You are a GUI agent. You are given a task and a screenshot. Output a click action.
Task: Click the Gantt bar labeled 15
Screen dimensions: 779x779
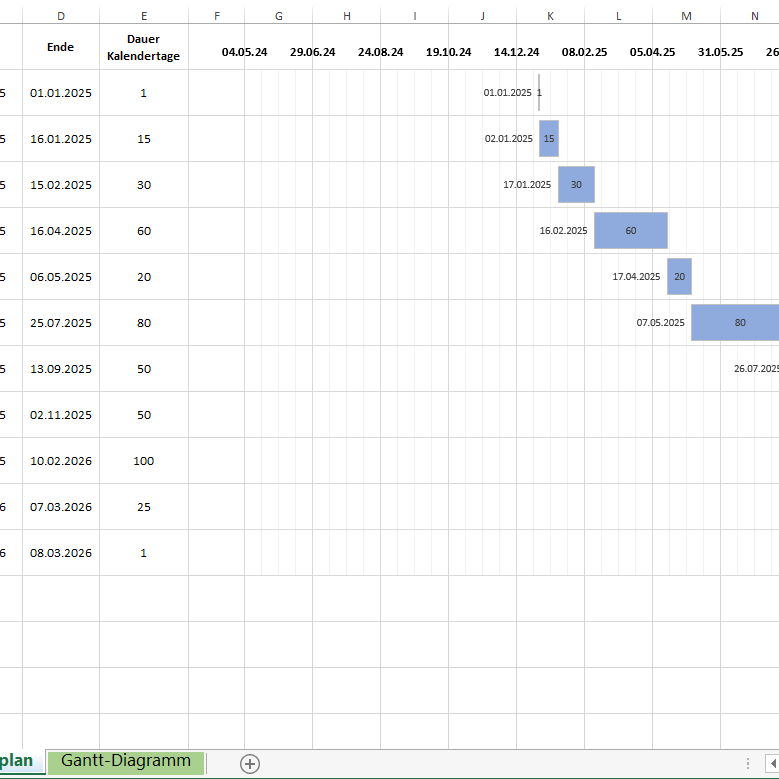pos(549,139)
